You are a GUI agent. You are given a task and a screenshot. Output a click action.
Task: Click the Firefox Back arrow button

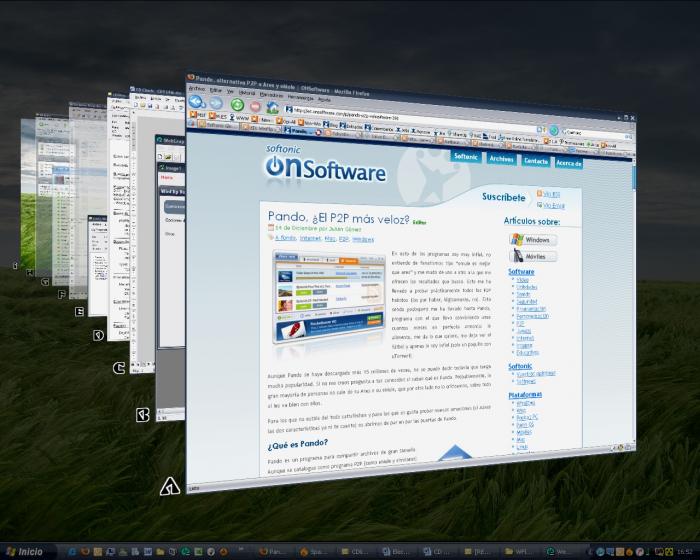pyautogui.click(x=197, y=101)
